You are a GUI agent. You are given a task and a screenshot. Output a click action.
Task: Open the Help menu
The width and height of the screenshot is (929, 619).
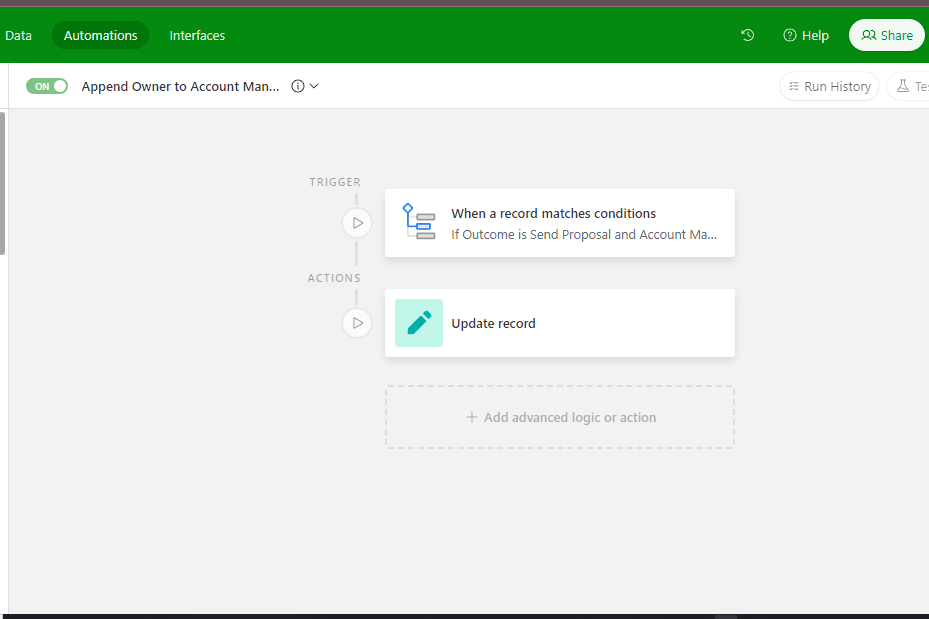(806, 35)
